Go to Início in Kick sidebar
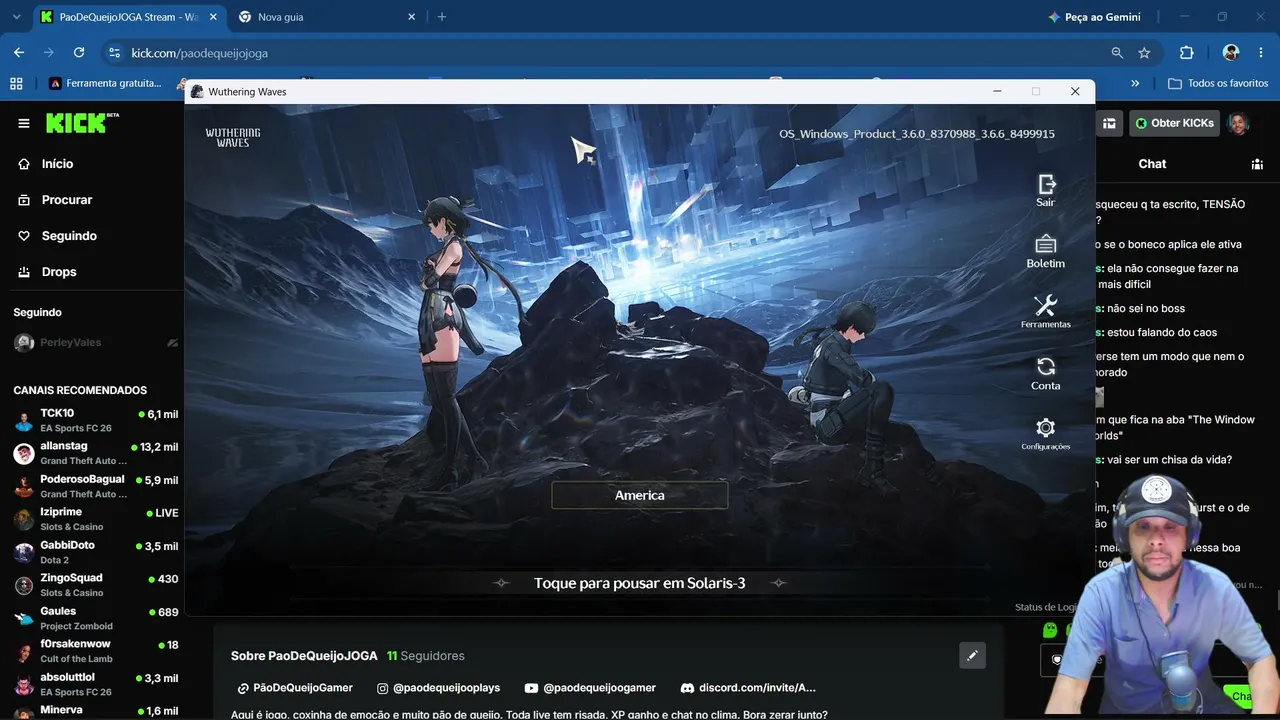1280x720 pixels. pyautogui.click(x=58, y=164)
